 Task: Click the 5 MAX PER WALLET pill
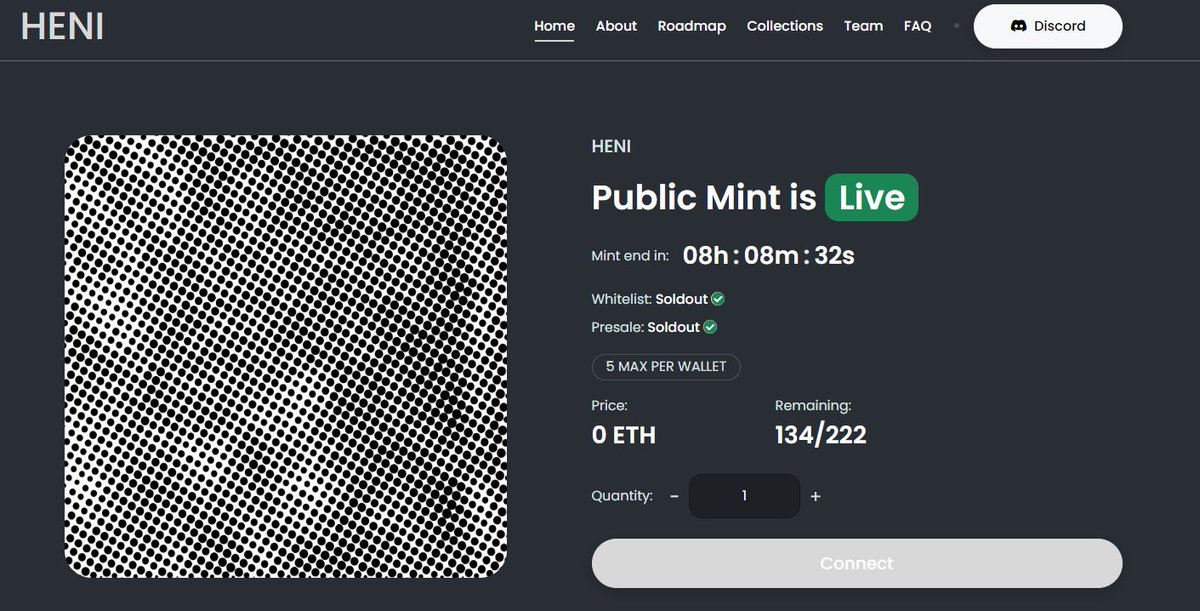(666, 366)
